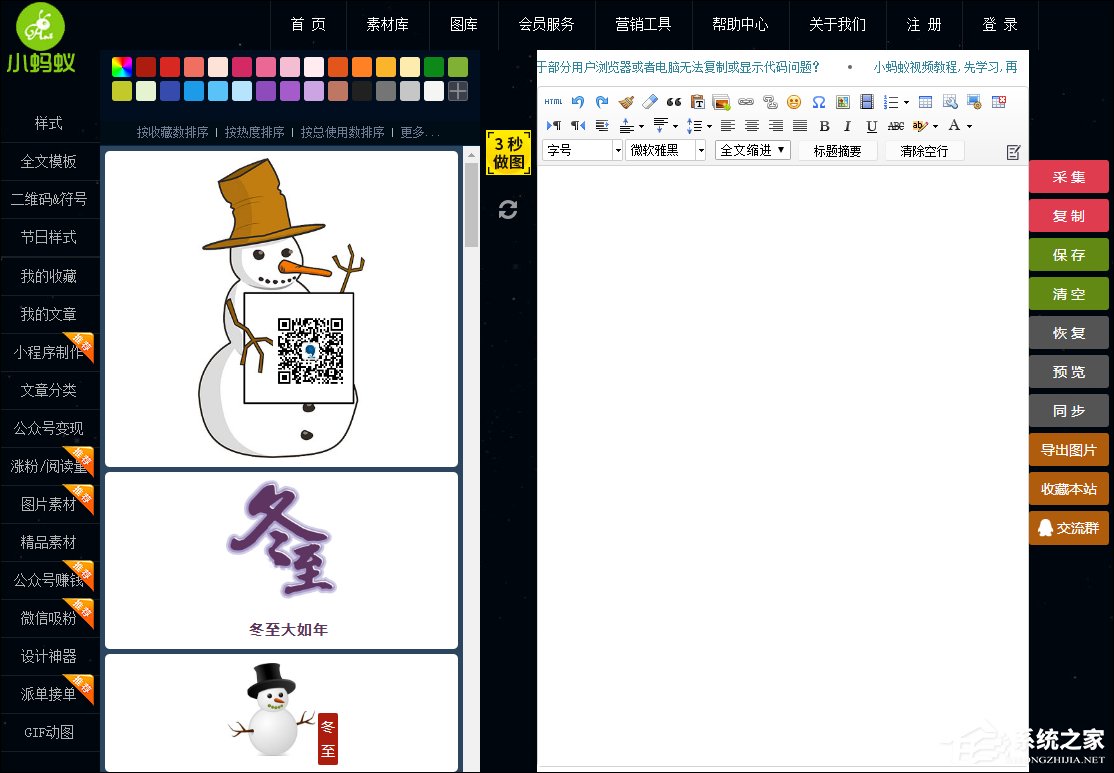The image size is (1114, 773).
Task: Toggle underline formatting
Action: click(872, 126)
